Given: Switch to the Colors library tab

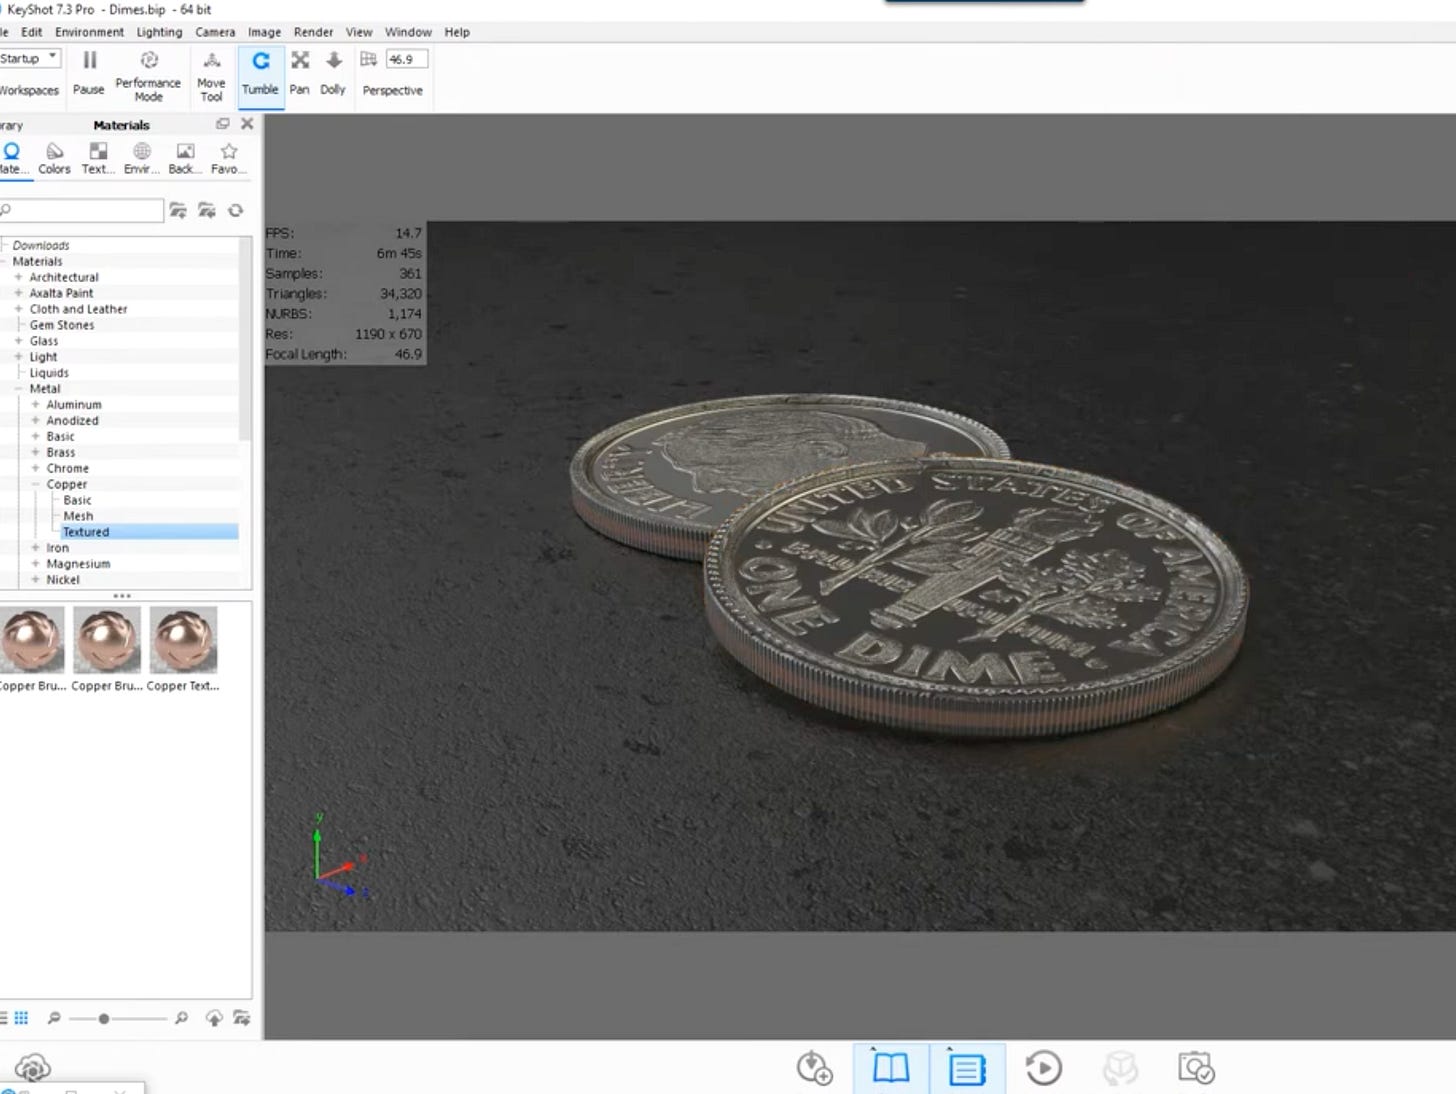Looking at the screenshot, I should 53,157.
